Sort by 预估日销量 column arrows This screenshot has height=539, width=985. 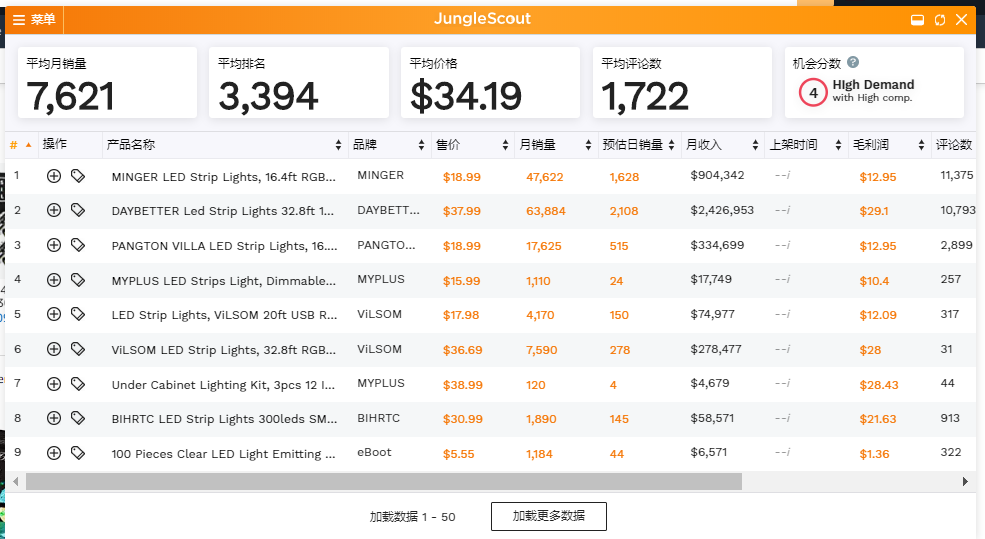click(x=671, y=145)
